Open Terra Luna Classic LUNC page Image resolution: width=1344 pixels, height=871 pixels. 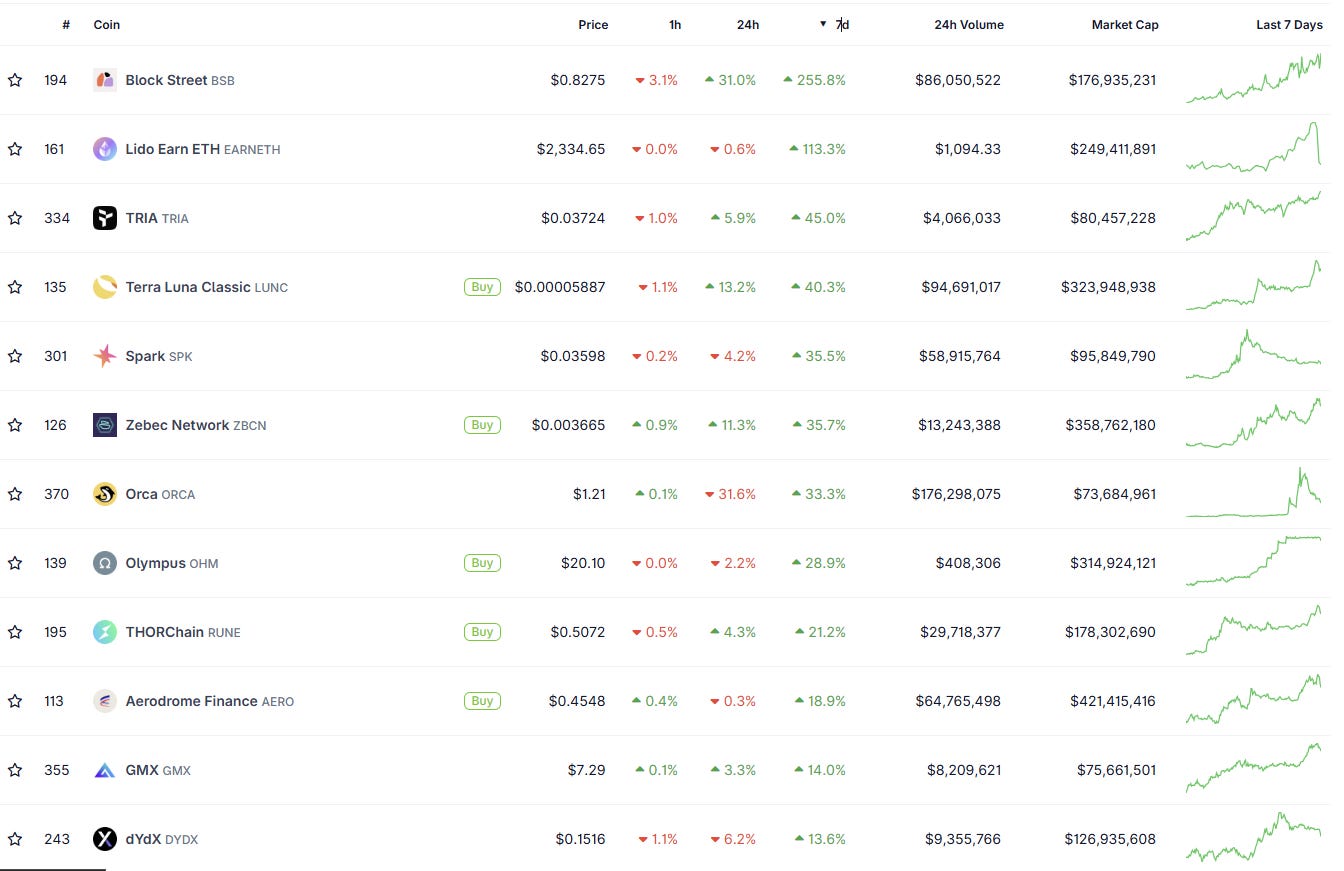[x=207, y=287]
